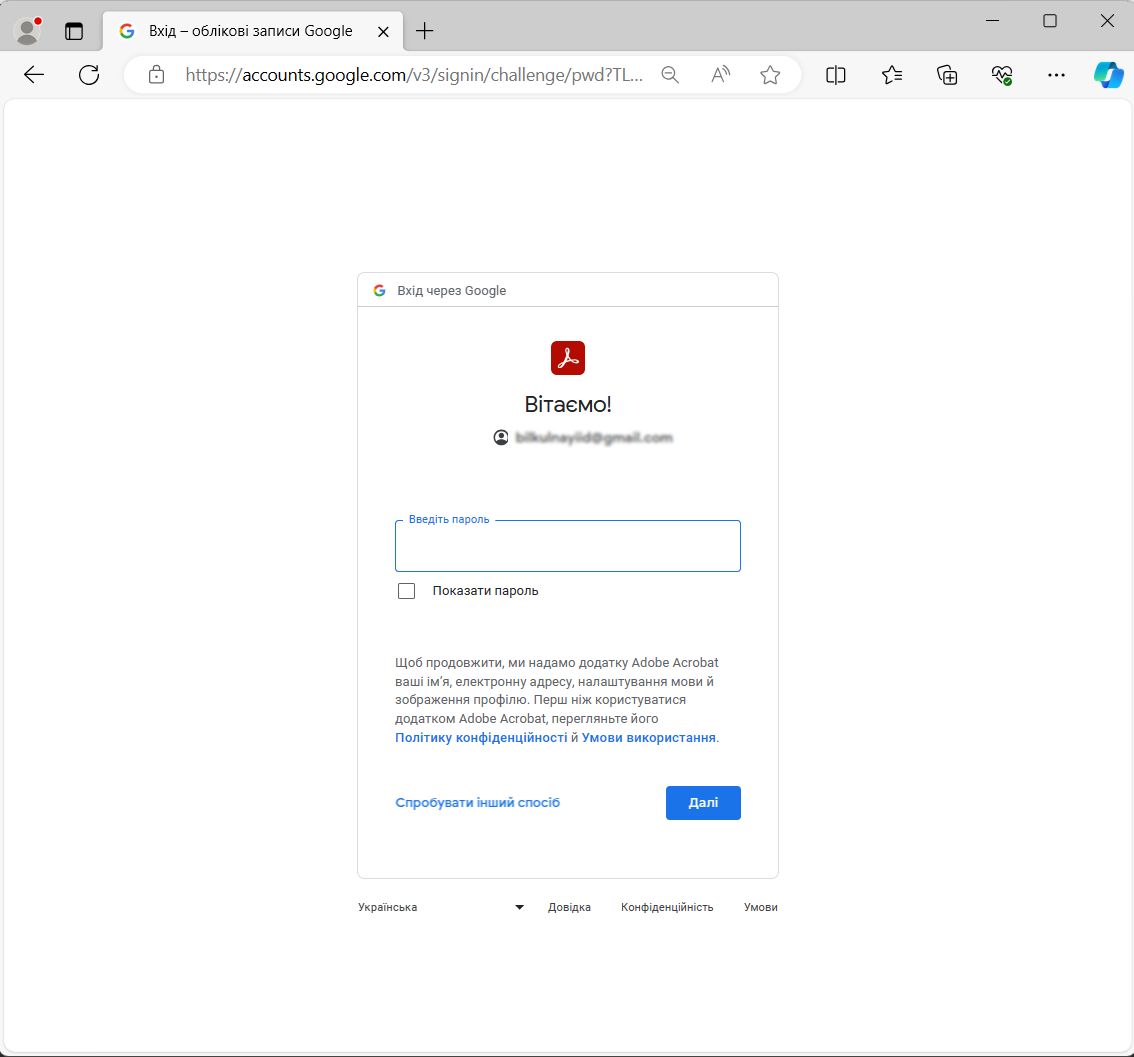Click the site security lock icon
This screenshot has height=1057, width=1134.
click(156, 74)
